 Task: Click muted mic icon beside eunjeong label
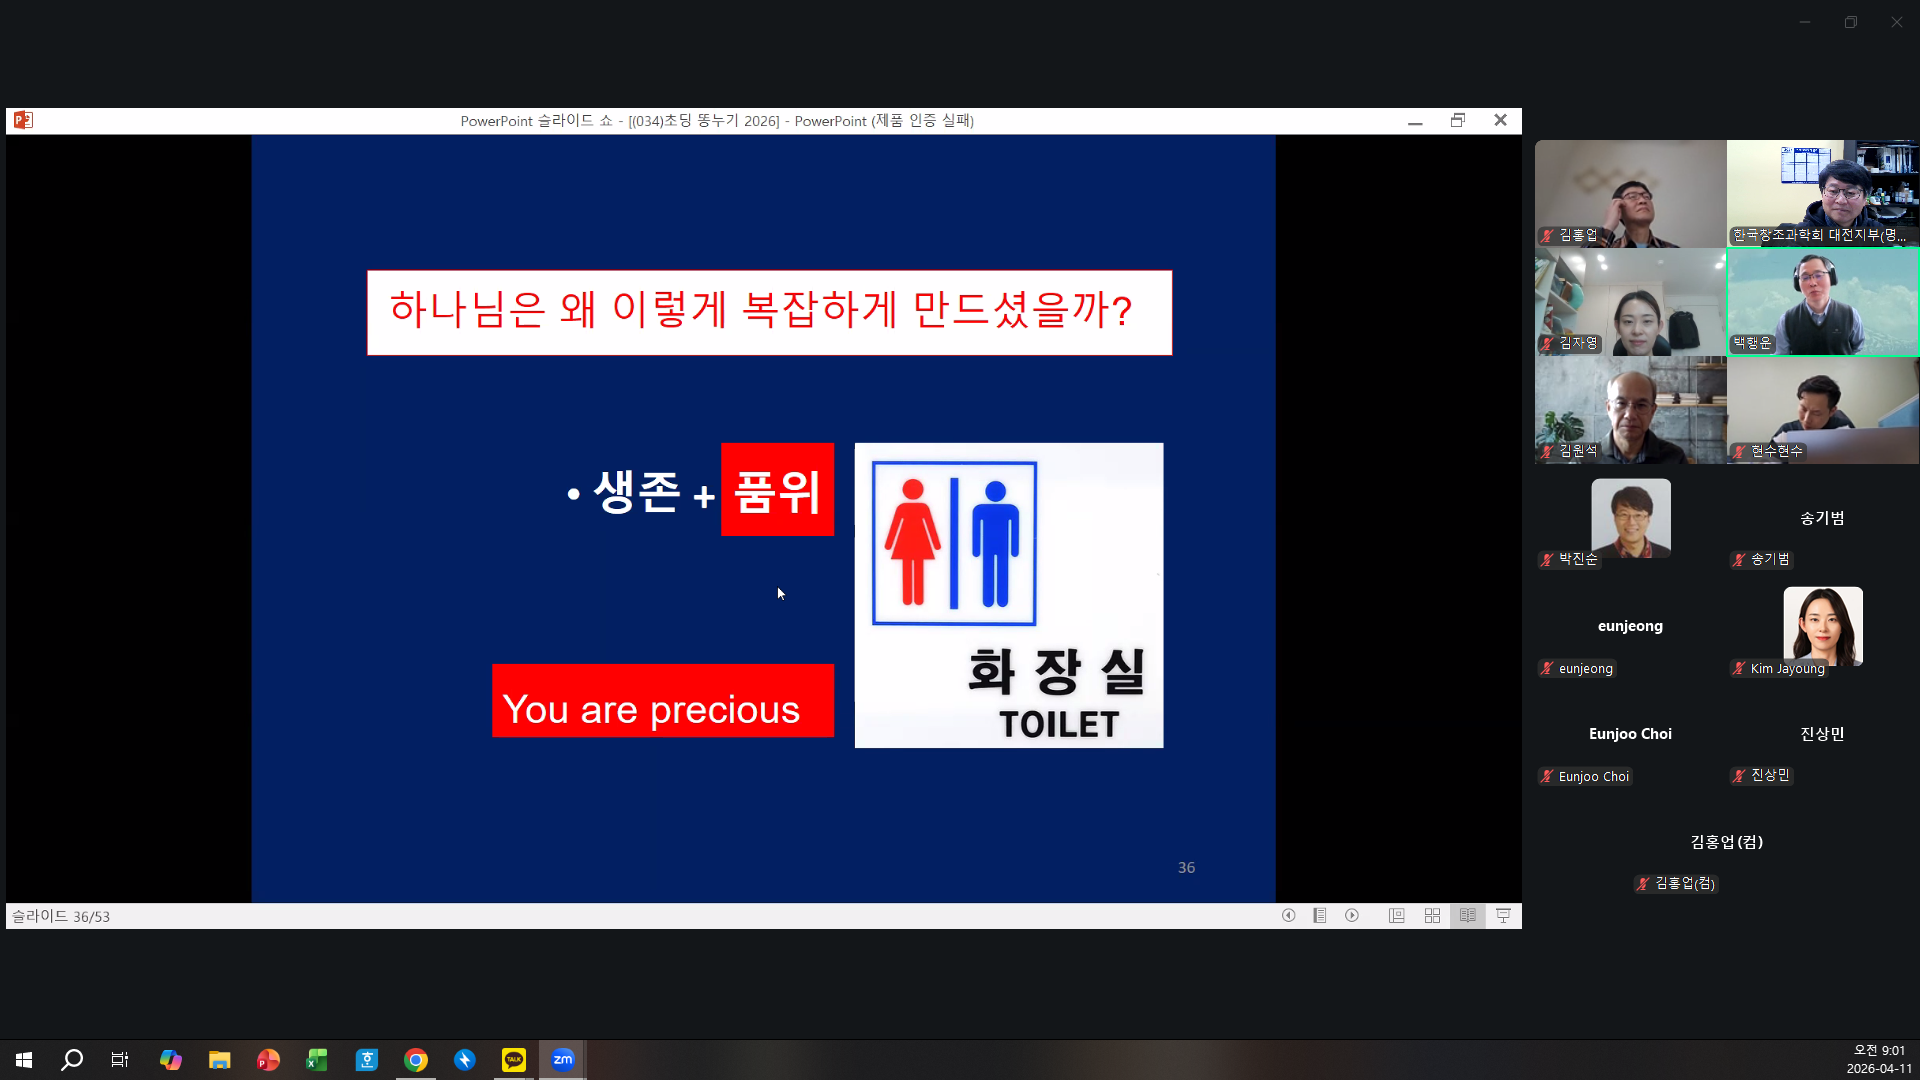click(1547, 668)
